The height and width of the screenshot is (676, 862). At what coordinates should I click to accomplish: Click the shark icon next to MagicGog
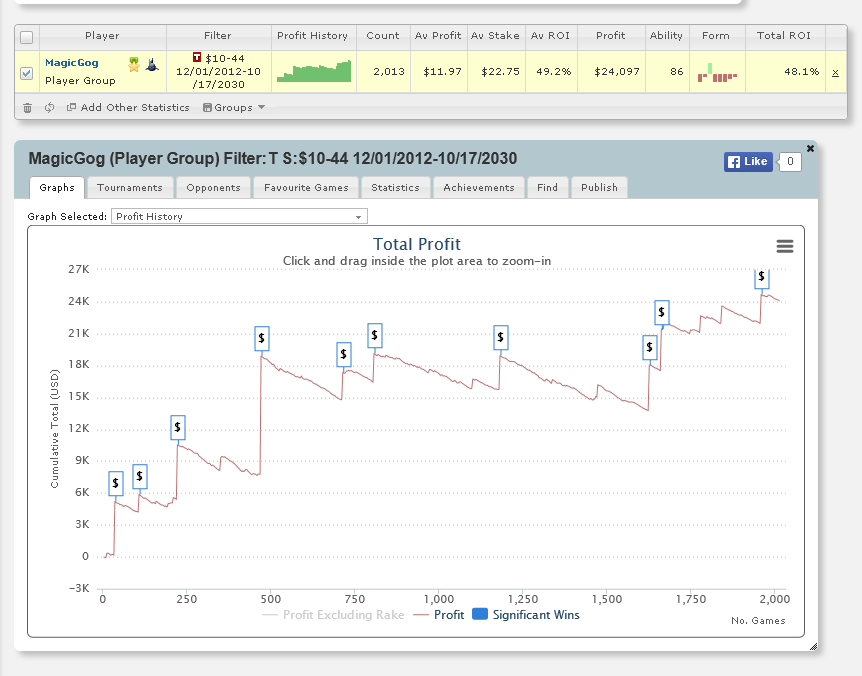[x=152, y=65]
